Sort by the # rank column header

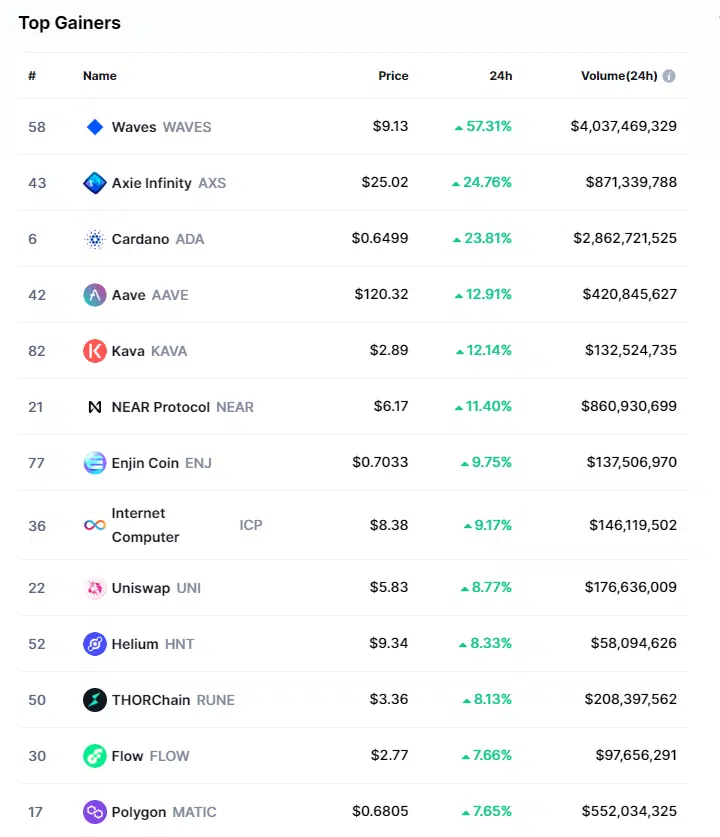32,76
